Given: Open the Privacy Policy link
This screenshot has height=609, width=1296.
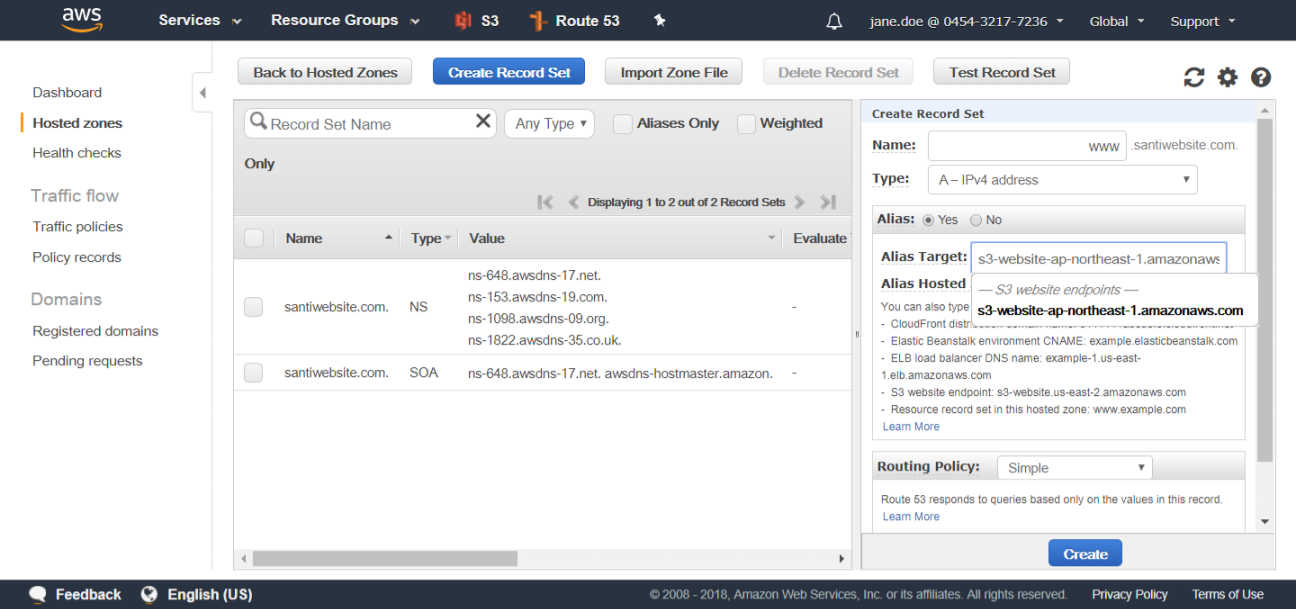Looking at the screenshot, I should click(1130, 594).
